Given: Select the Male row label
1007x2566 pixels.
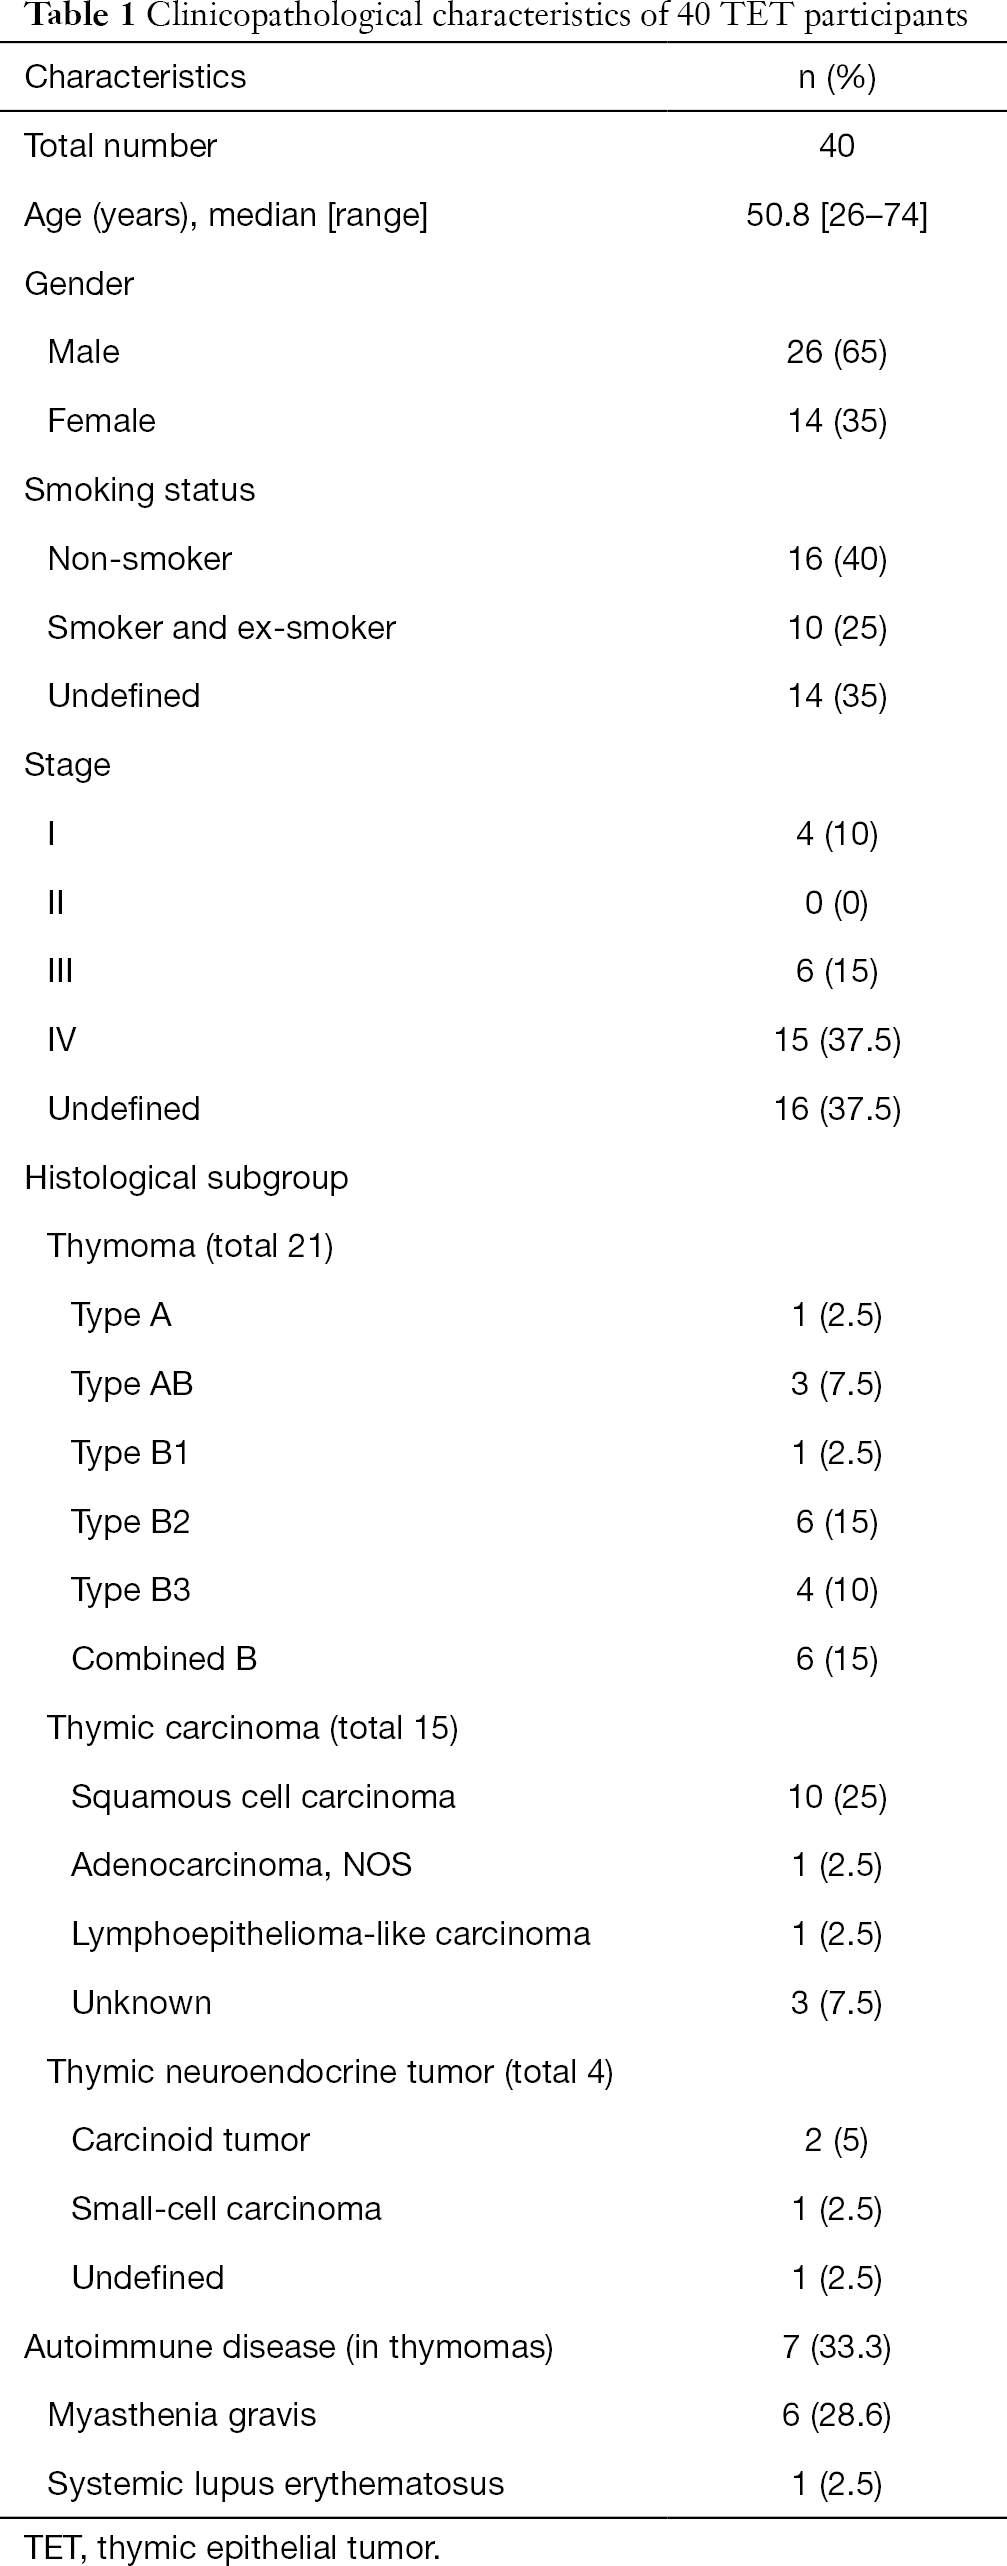Looking at the screenshot, I should (84, 352).
